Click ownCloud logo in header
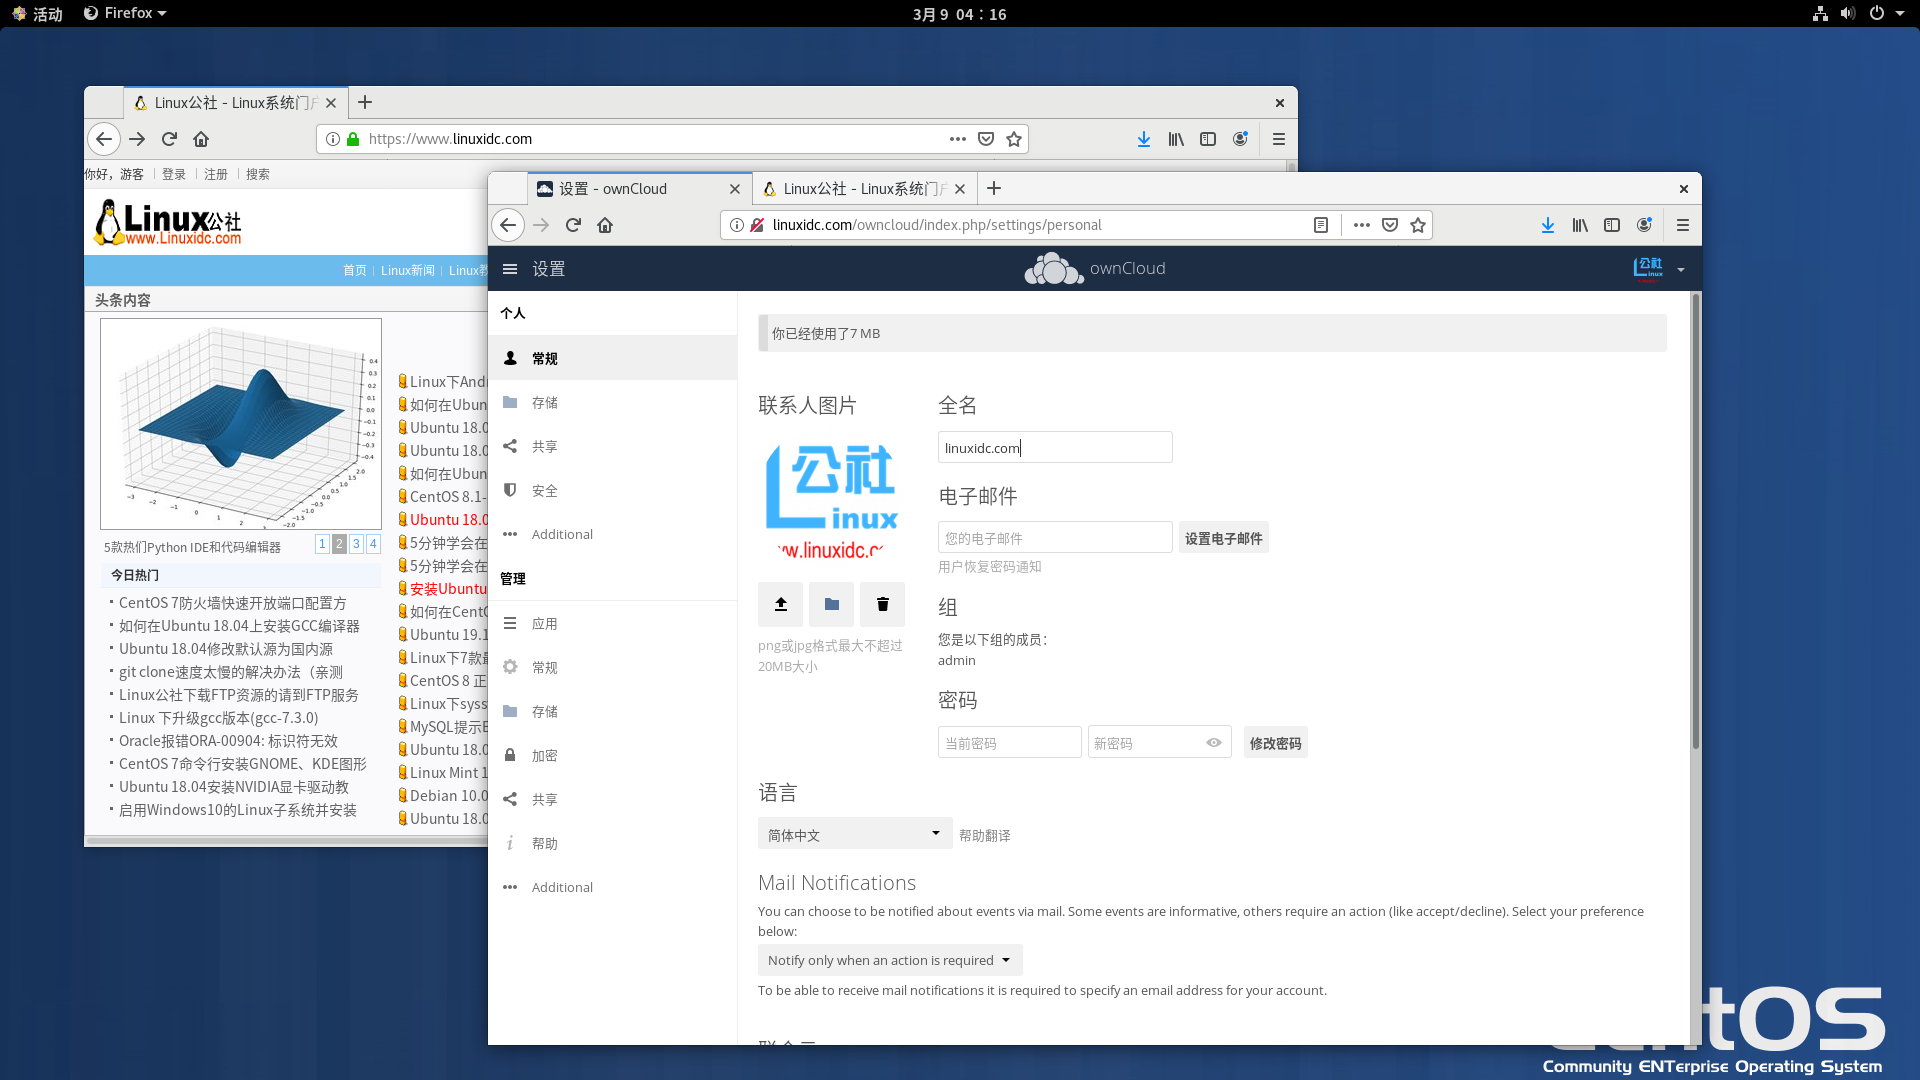The image size is (1920, 1080). 1095,268
